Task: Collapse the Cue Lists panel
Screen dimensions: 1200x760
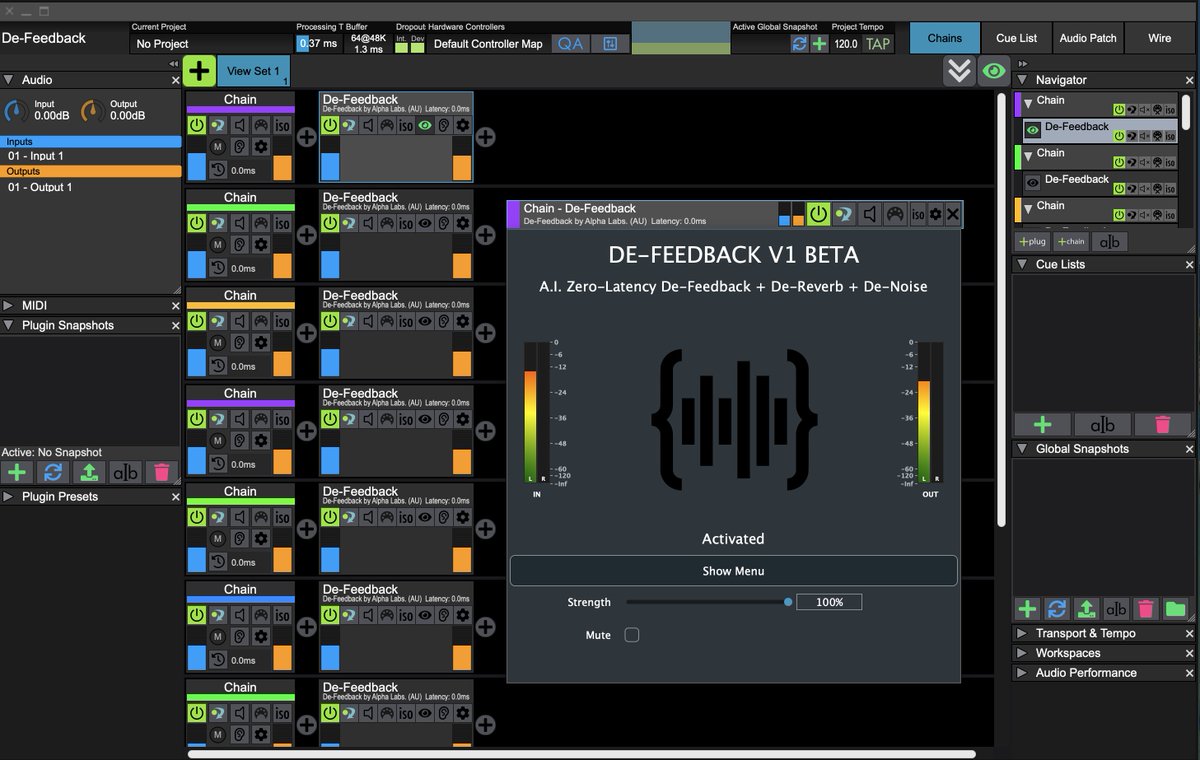Action: tap(1022, 265)
